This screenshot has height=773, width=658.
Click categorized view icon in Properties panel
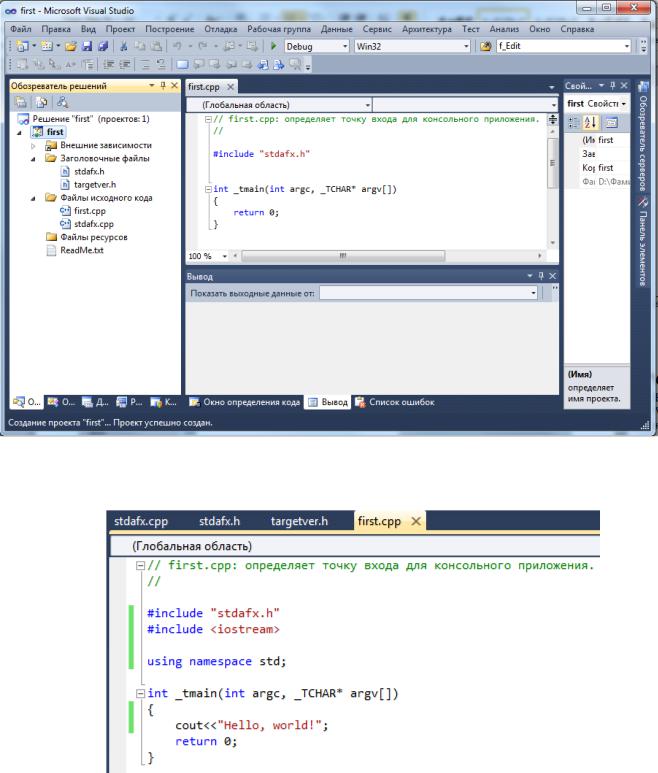(x=574, y=122)
